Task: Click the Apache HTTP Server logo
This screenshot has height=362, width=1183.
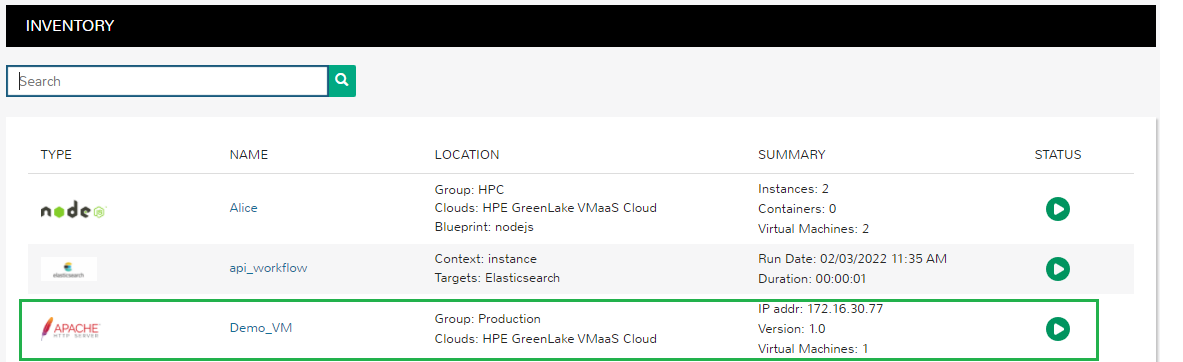Action: point(71,329)
